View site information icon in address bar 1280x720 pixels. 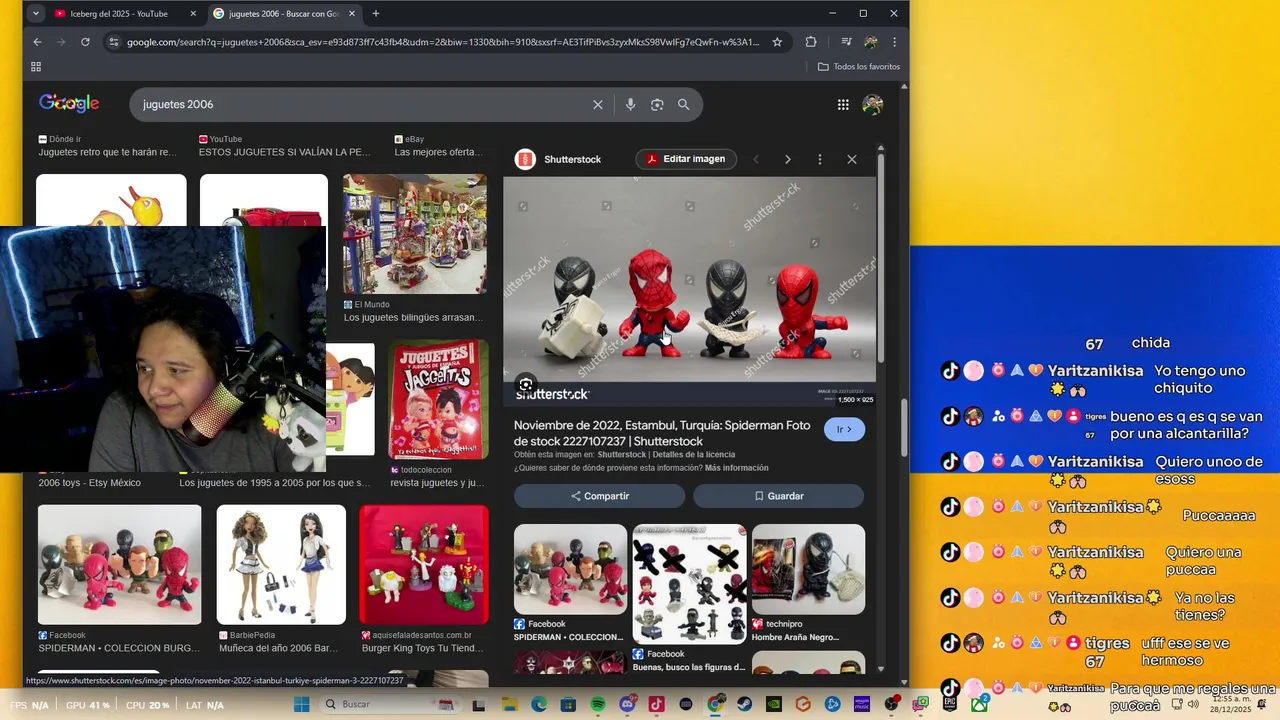[x=113, y=42]
